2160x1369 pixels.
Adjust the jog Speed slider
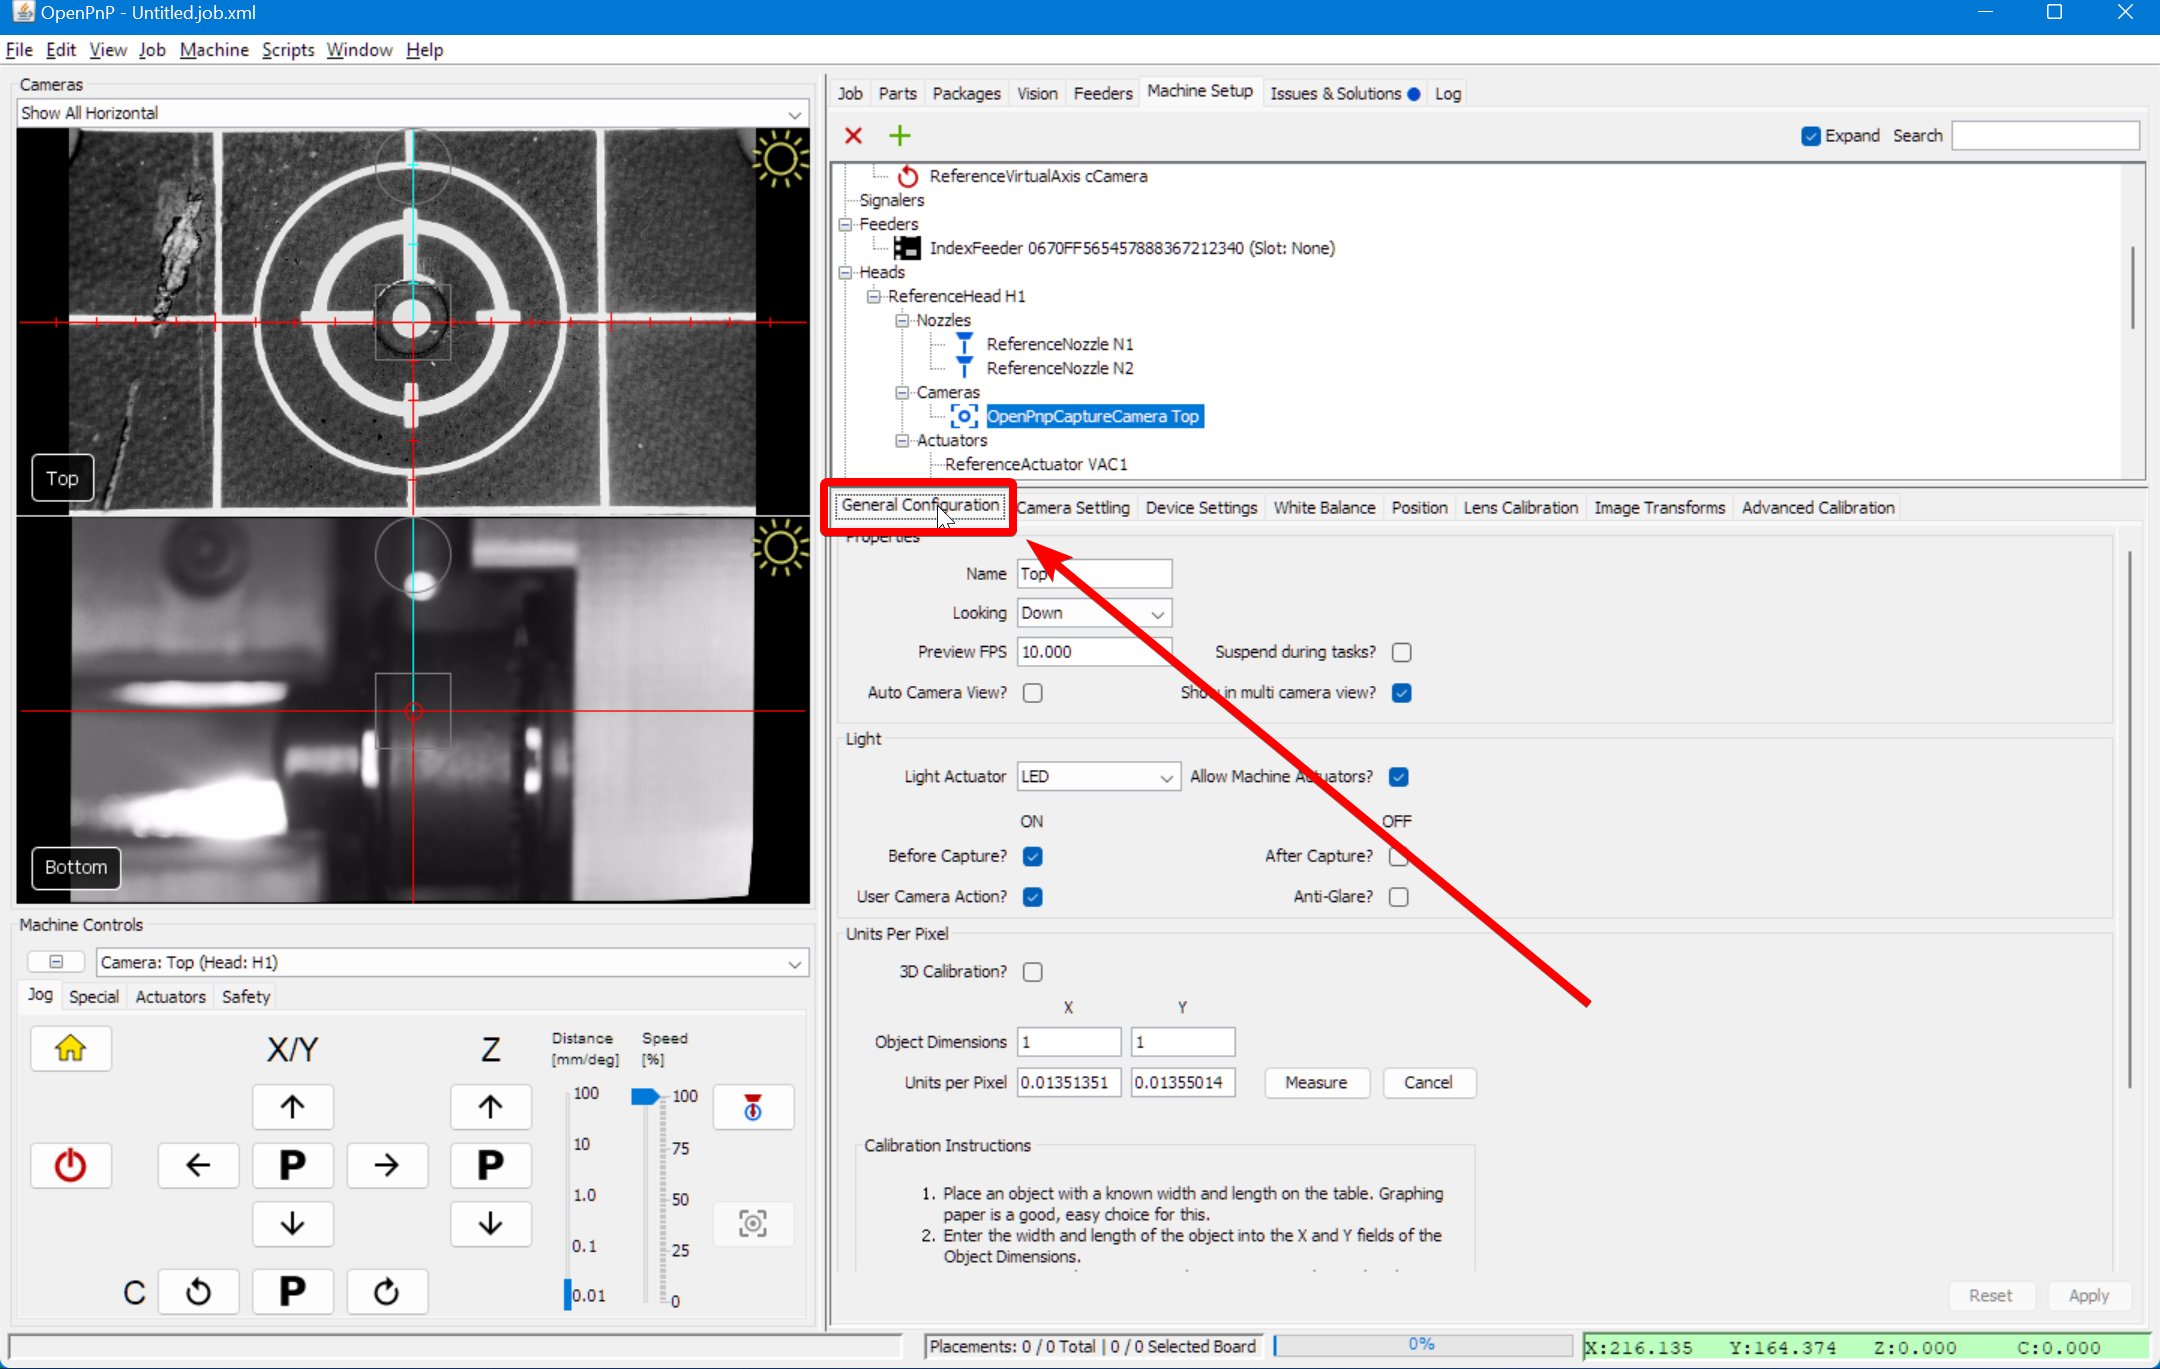[644, 1095]
